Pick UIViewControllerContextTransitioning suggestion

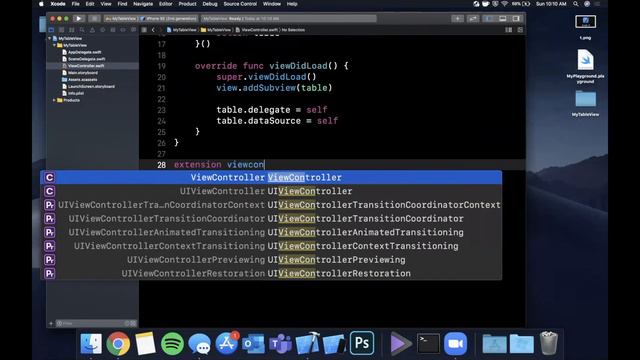pyautogui.click(x=271, y=246)
